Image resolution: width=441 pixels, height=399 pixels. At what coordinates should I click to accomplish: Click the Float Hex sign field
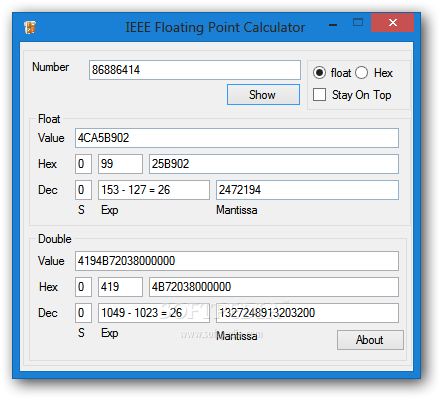click(83, 164)
